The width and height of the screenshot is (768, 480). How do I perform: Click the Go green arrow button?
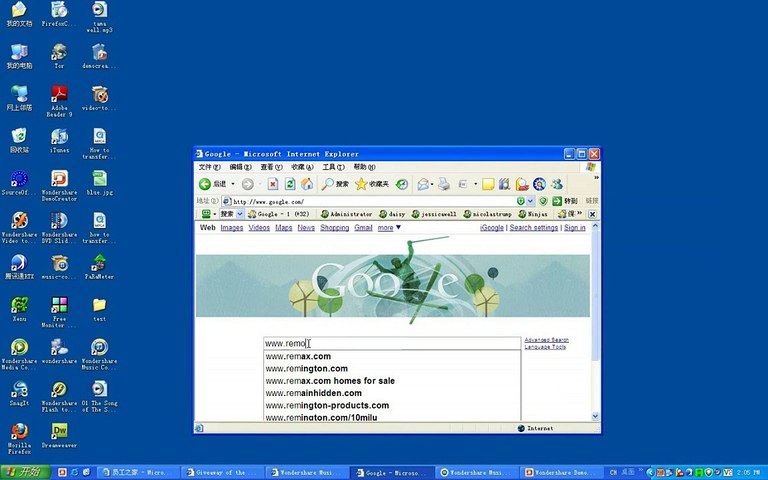tap(557, 201)
